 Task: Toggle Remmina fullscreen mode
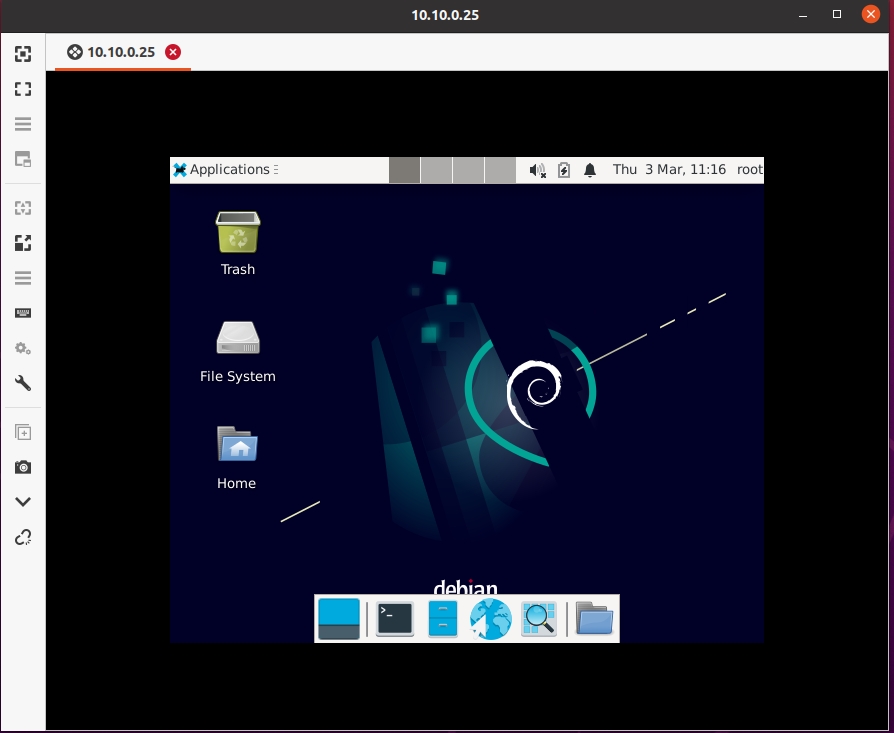click(x=23, y=89)
